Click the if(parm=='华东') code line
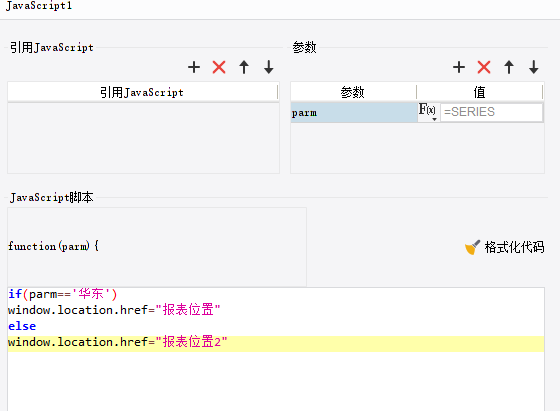Screen dimensions: 560x411 (x=62, y=294)
